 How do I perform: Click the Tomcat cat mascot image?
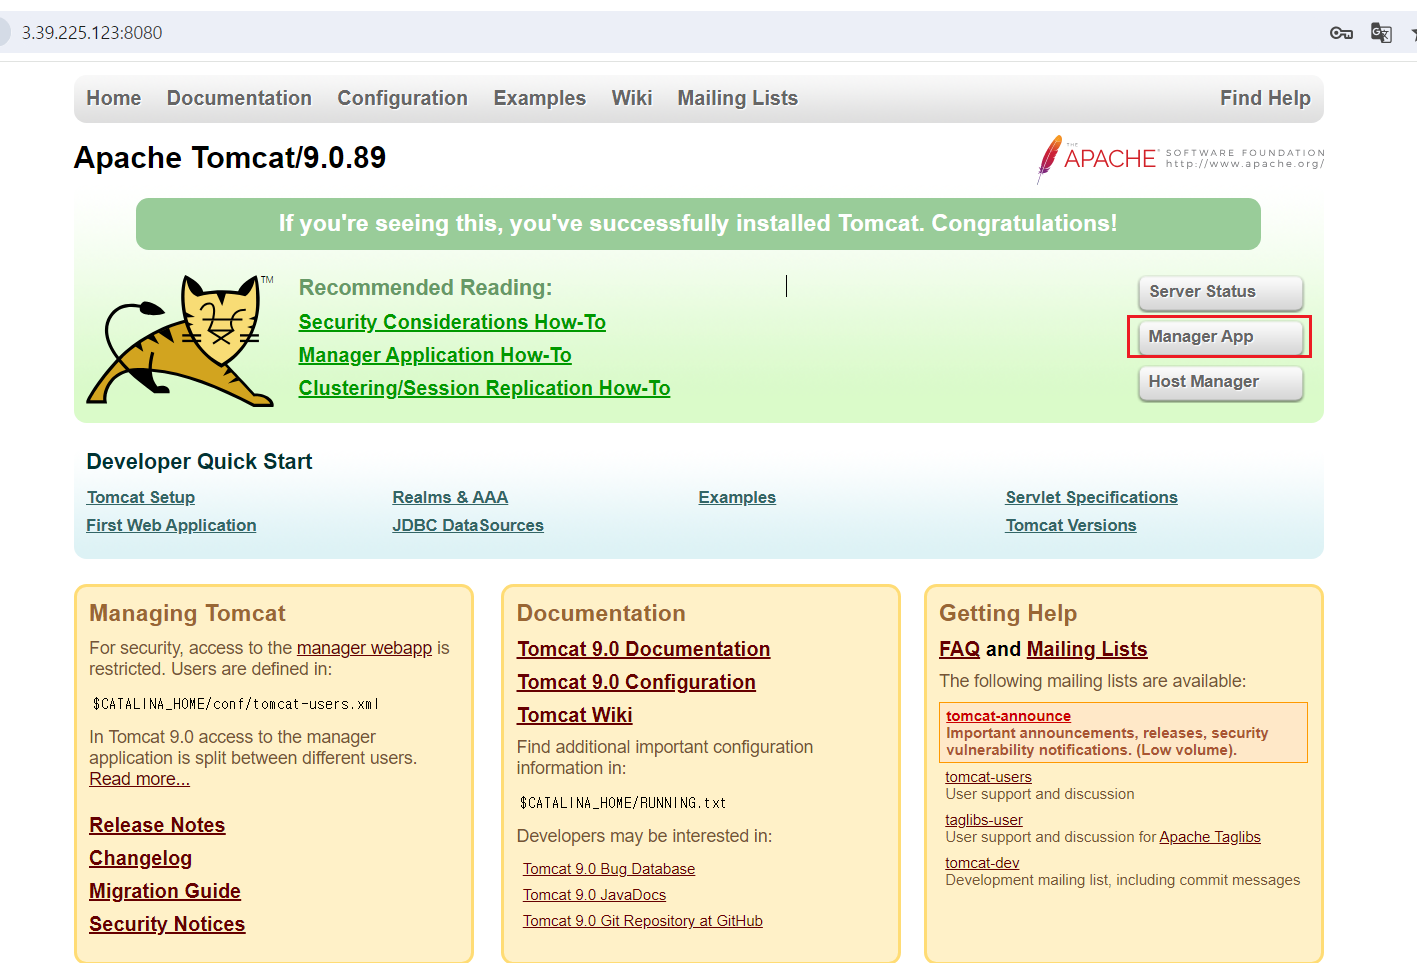coord(180,340)
